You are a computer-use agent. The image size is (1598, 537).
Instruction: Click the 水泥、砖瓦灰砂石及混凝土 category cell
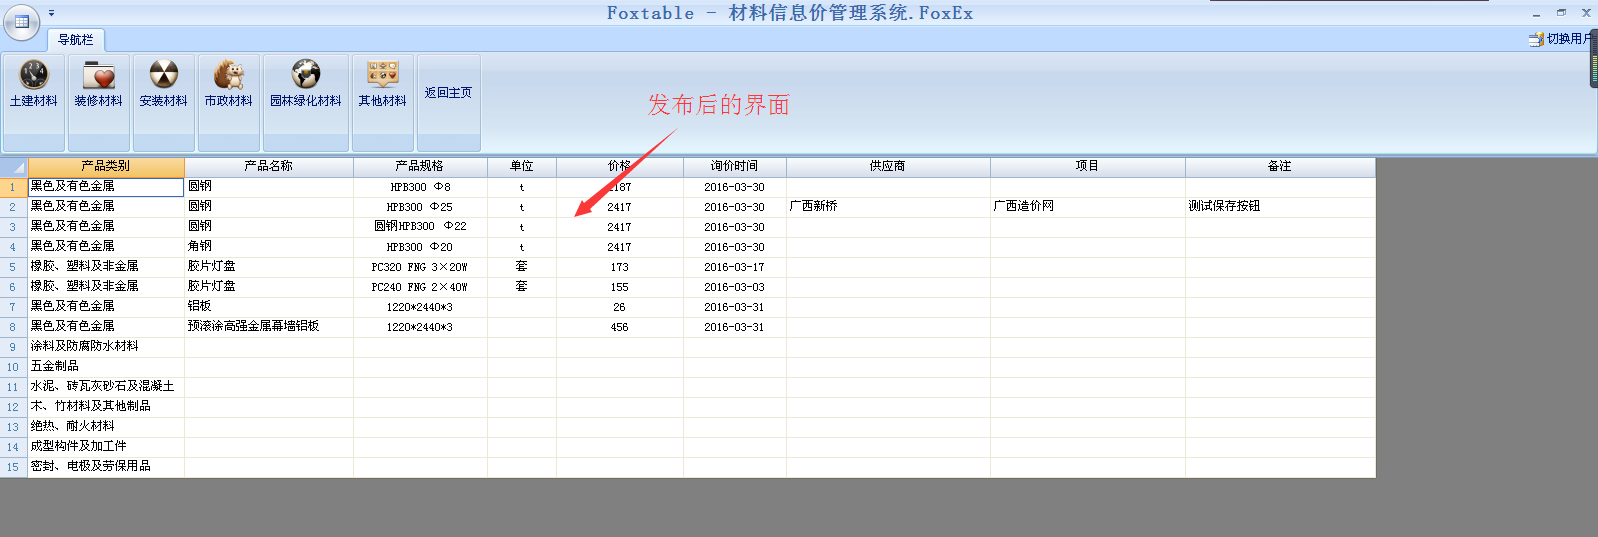tap(106, 387)
